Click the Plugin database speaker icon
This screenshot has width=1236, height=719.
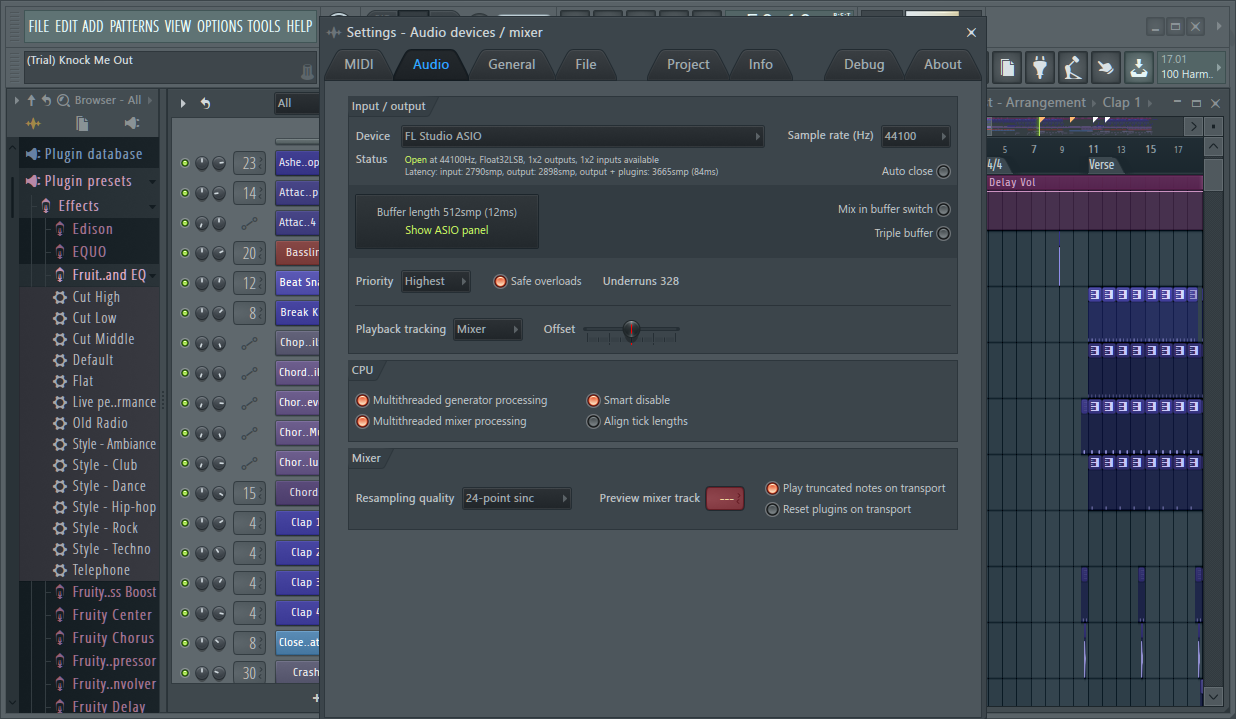point(33,154)
